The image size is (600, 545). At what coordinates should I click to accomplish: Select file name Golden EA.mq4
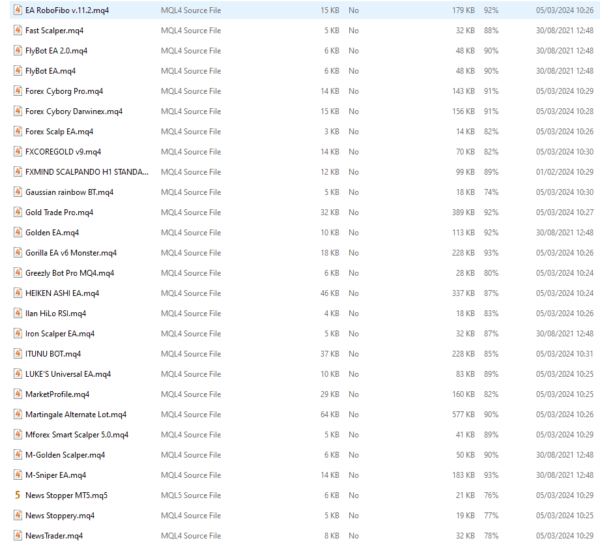[52, 233]
